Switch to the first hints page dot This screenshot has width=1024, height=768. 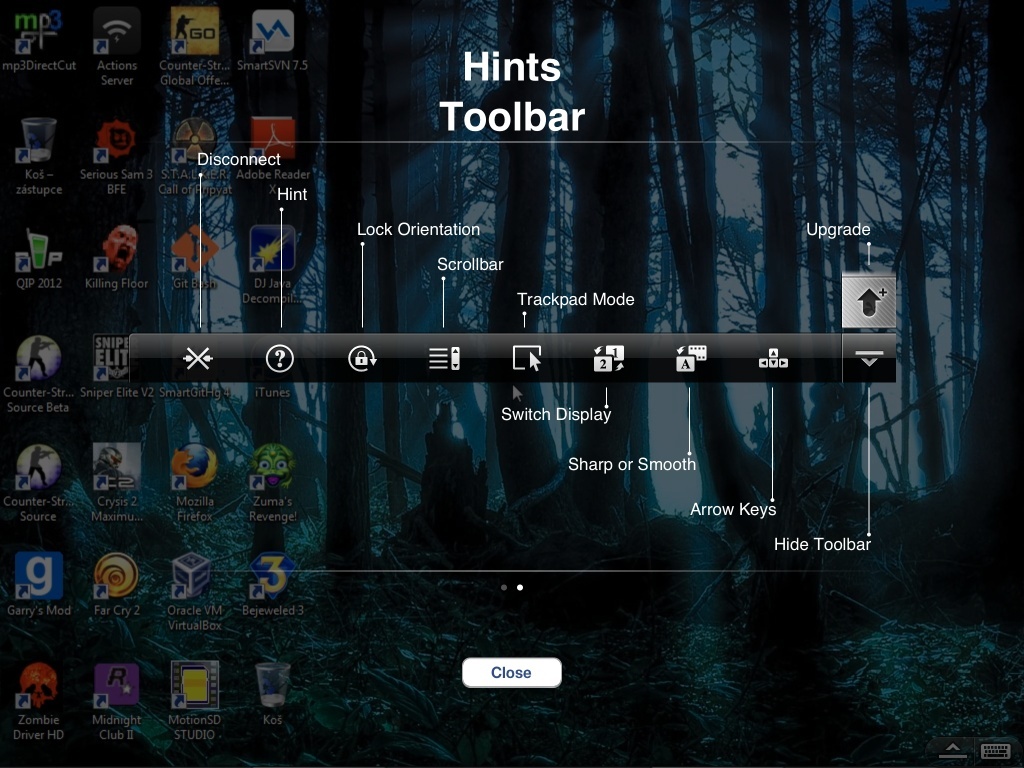click(x=503, y=588)
